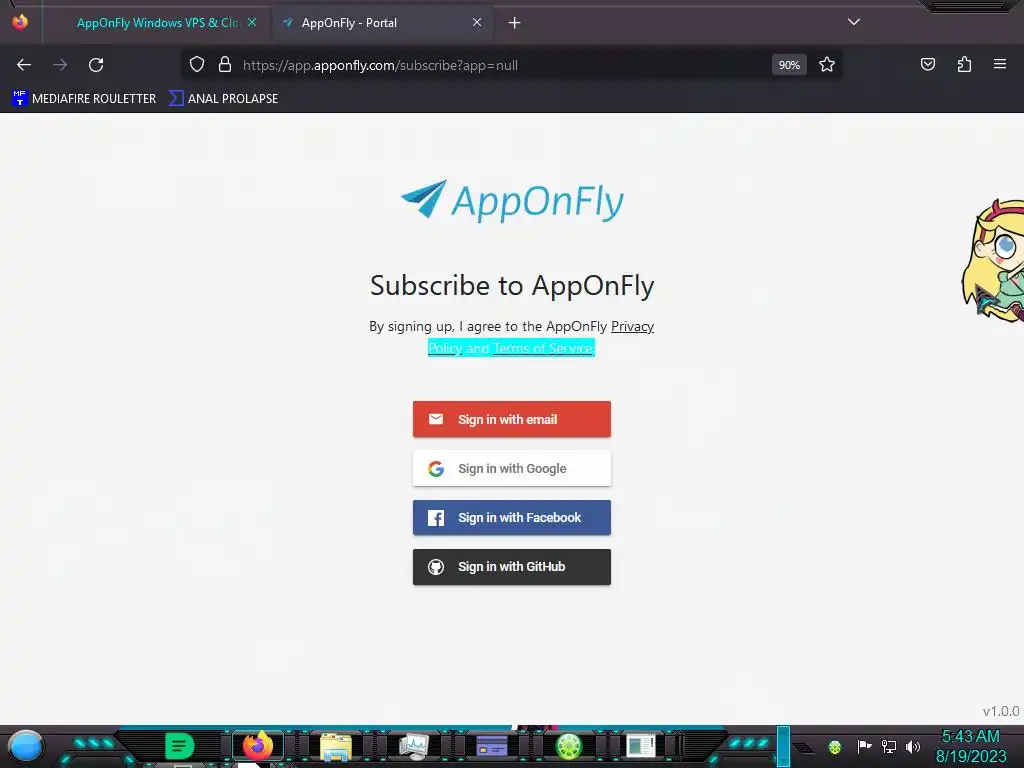Reload the page with the refresh icon
This screenshot has width=1024, height=768.
tap(96, 65)
